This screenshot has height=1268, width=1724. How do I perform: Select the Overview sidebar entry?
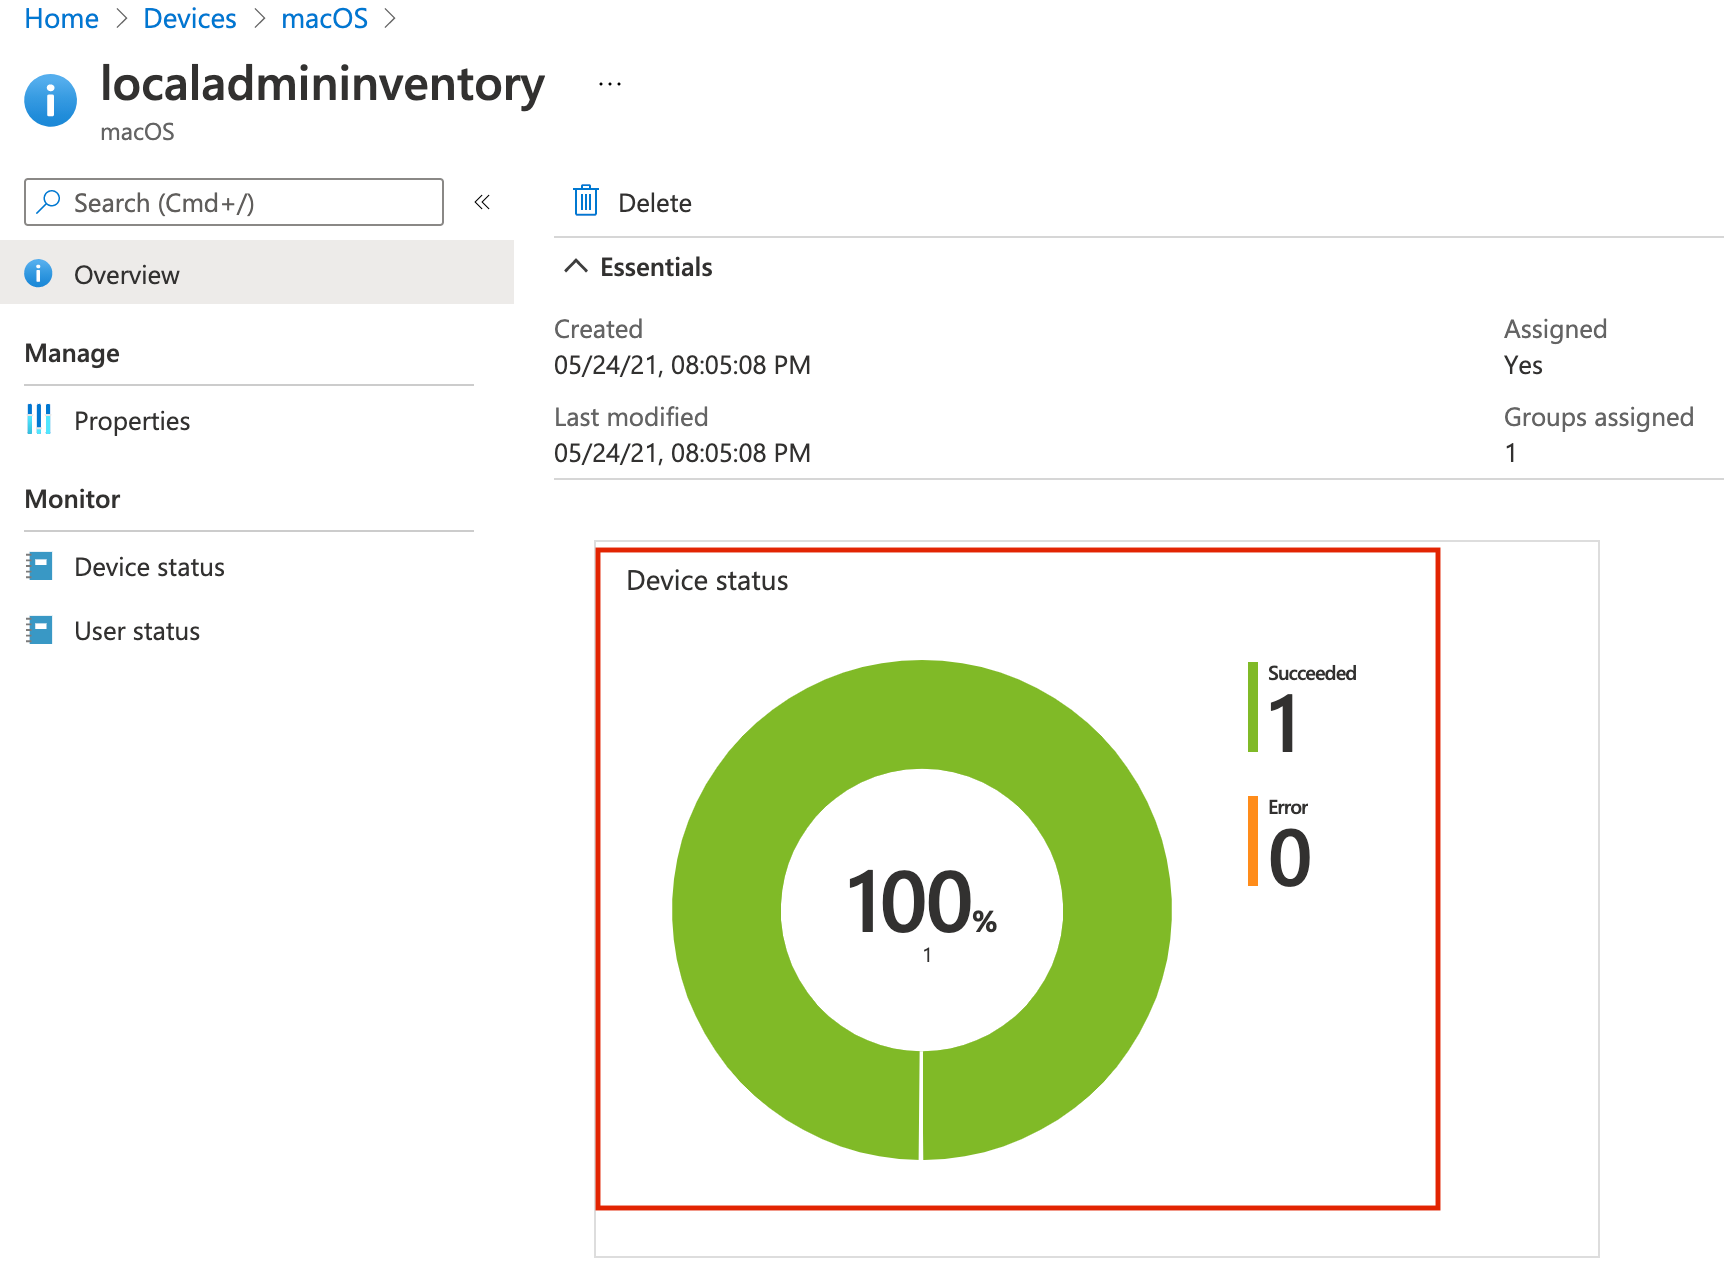[126, 273]
